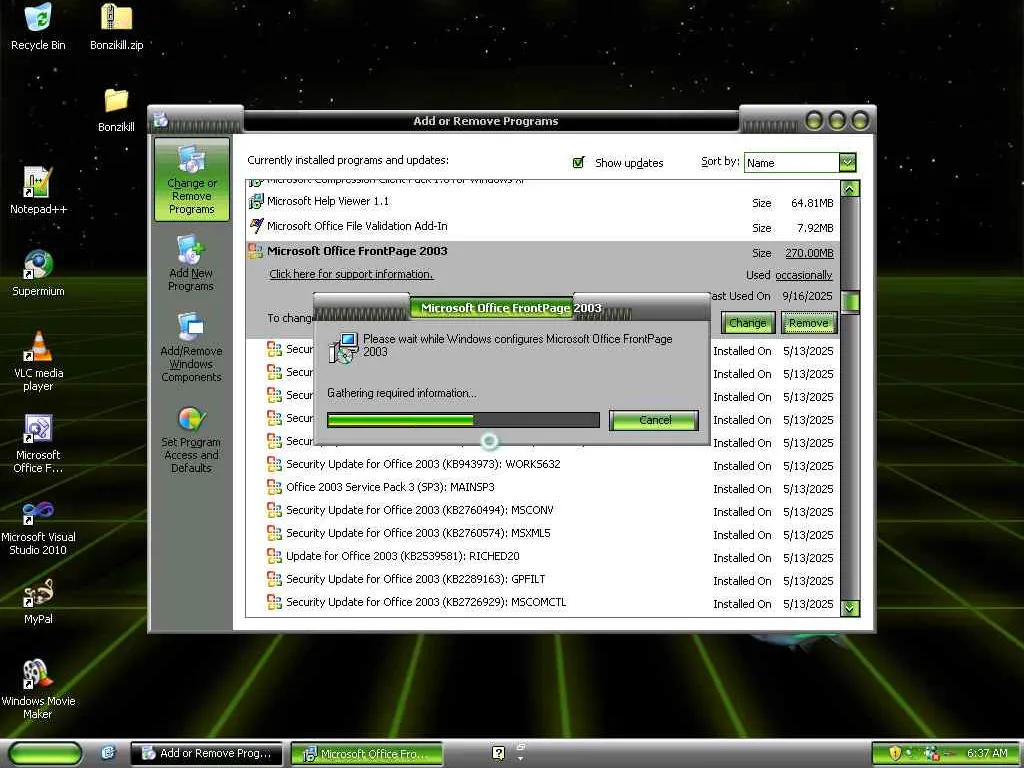This screenshot has height=768, width=1024.
Task: Open the Recycle Bin desktop icon
Action: (38, 26)
